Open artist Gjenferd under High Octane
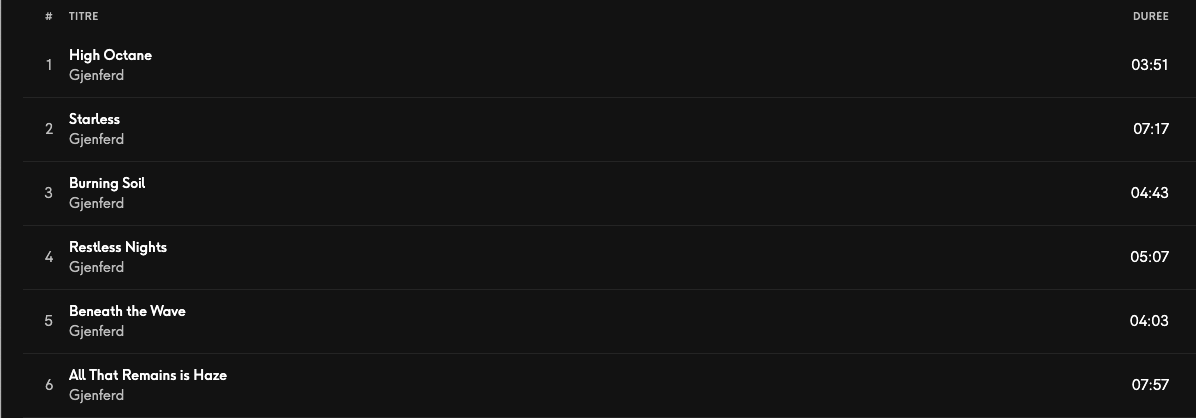Viewport: 1196px width, 418px height. click(x=96, y=76)
